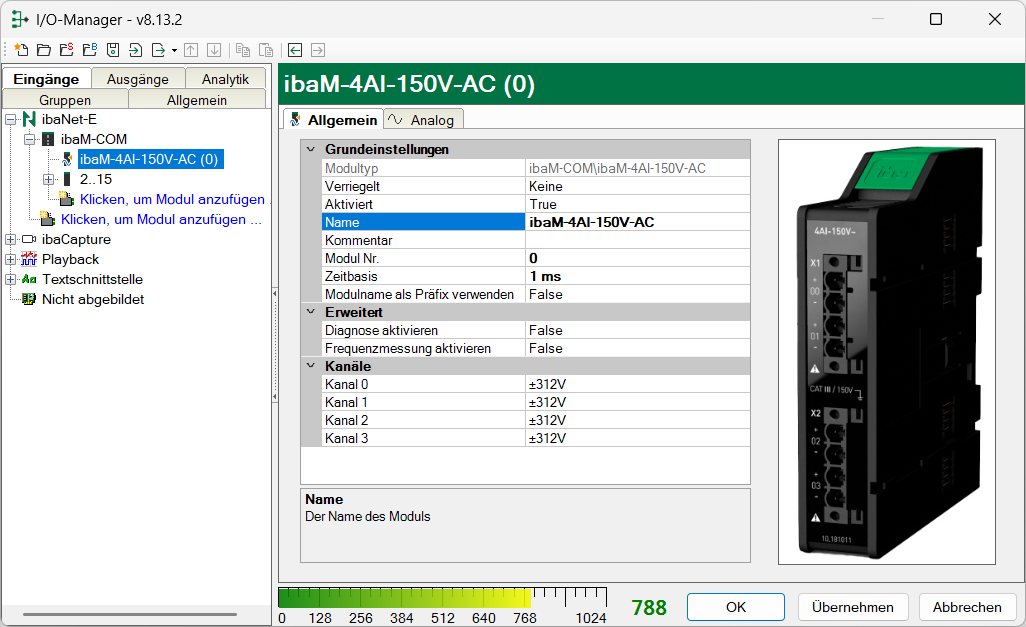Click the lower 'Klicken, um Modul anzufügen ...' link

(x=161, y=219)
